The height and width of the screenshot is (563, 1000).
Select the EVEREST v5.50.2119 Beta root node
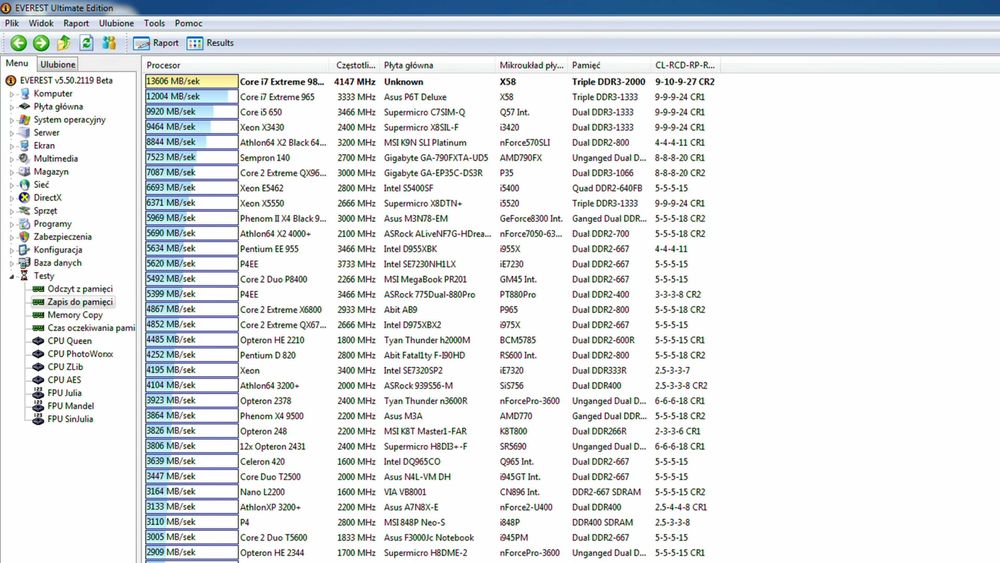point(66,80)
